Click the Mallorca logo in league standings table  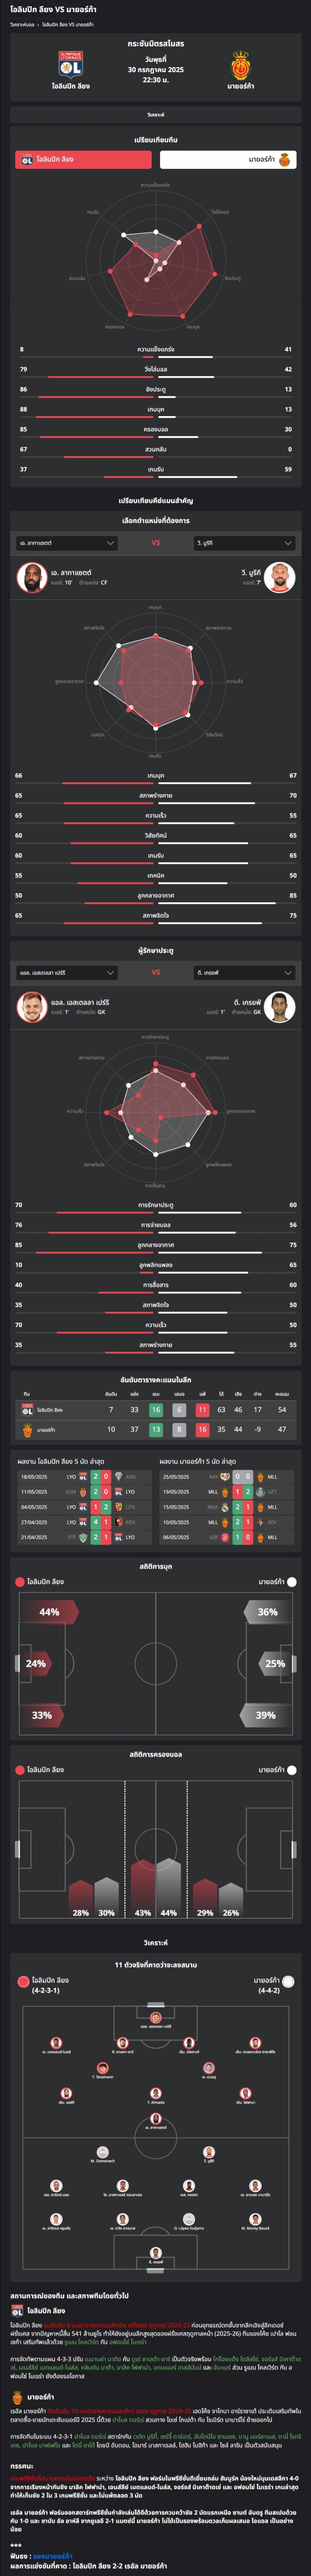coord(27,1430)
